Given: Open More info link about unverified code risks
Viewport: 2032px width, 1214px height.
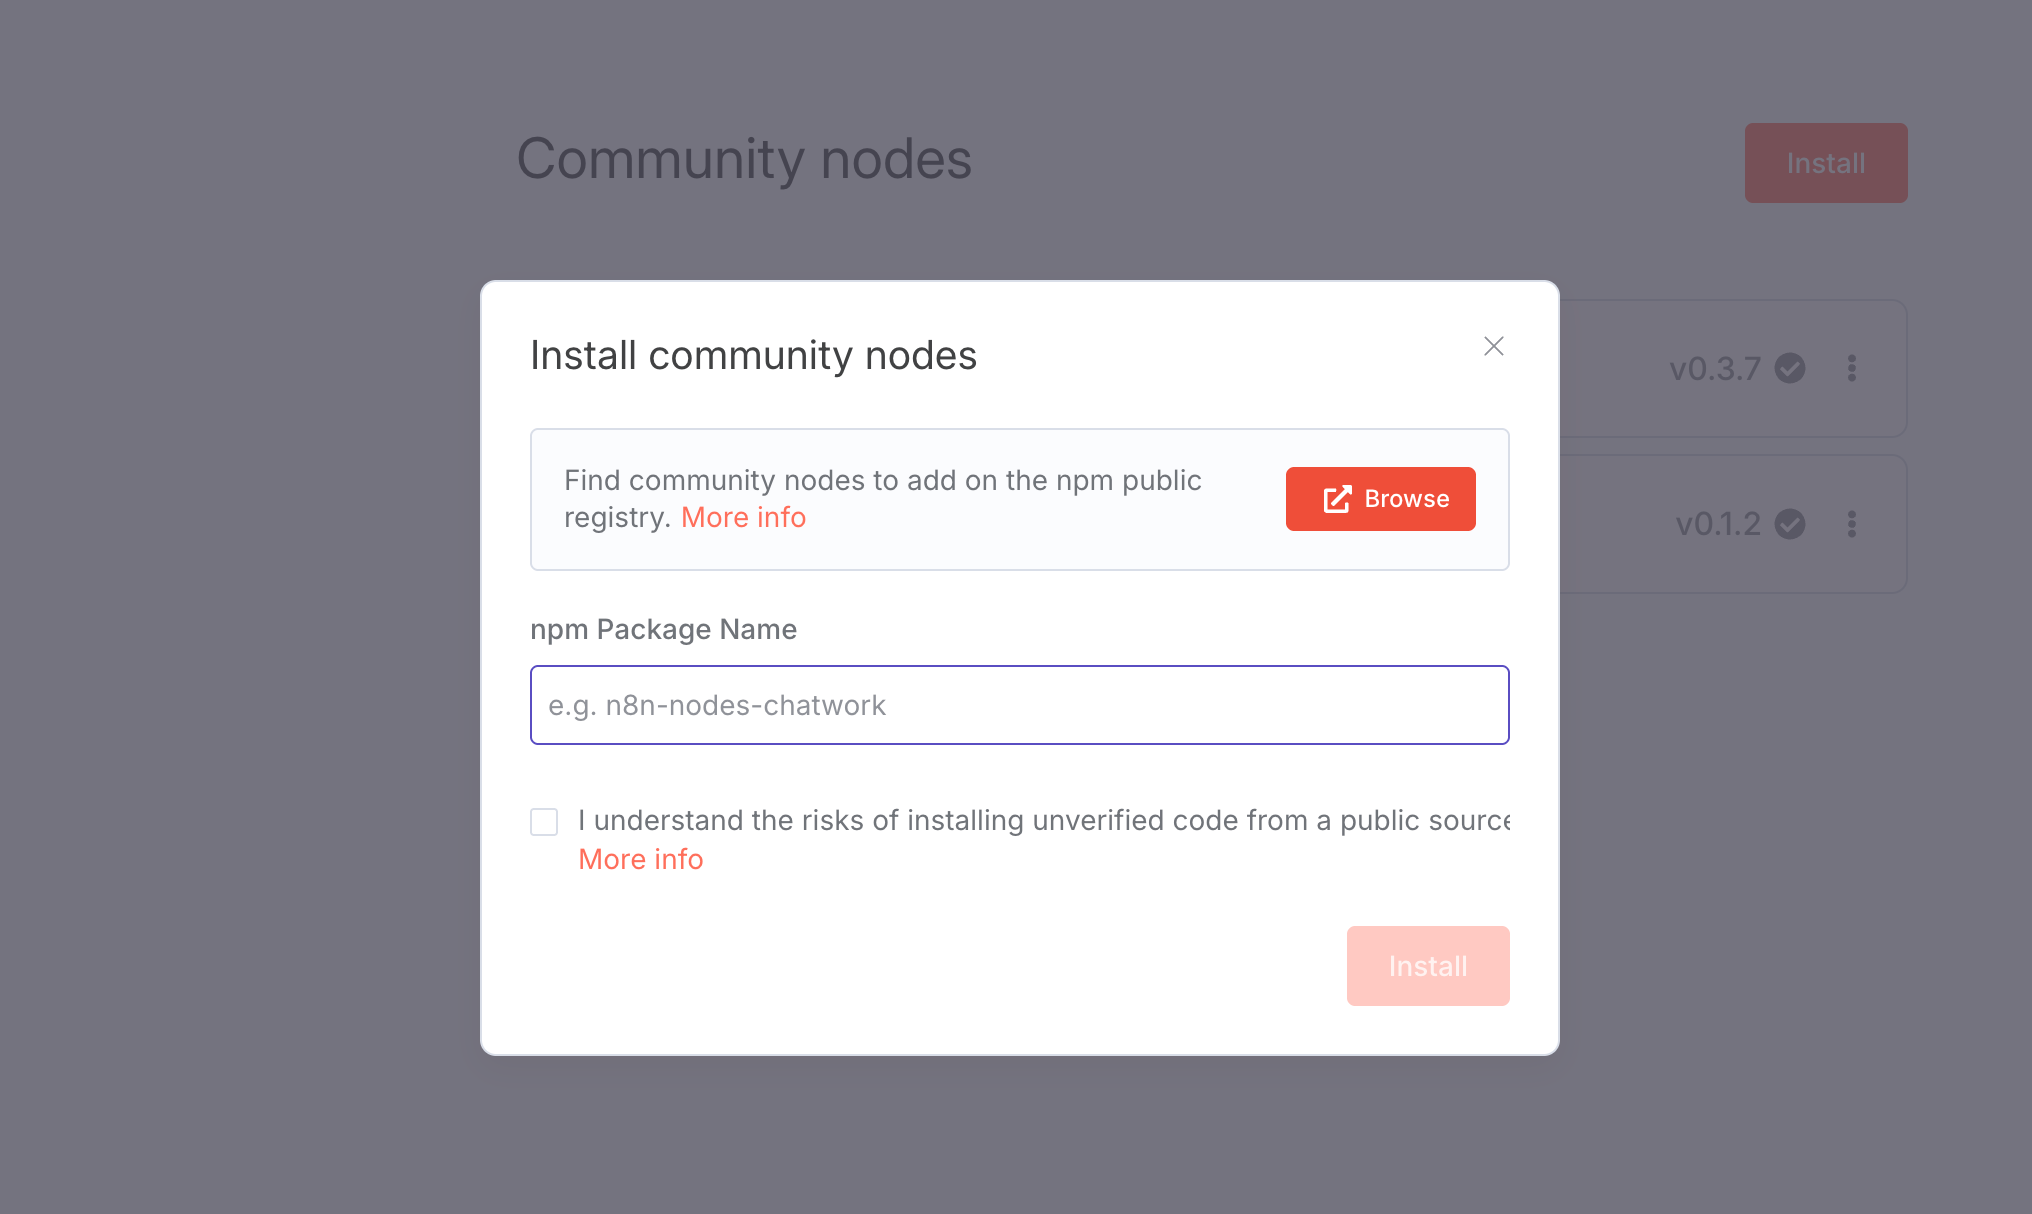Looking at the screenshot, I should 640,859.
